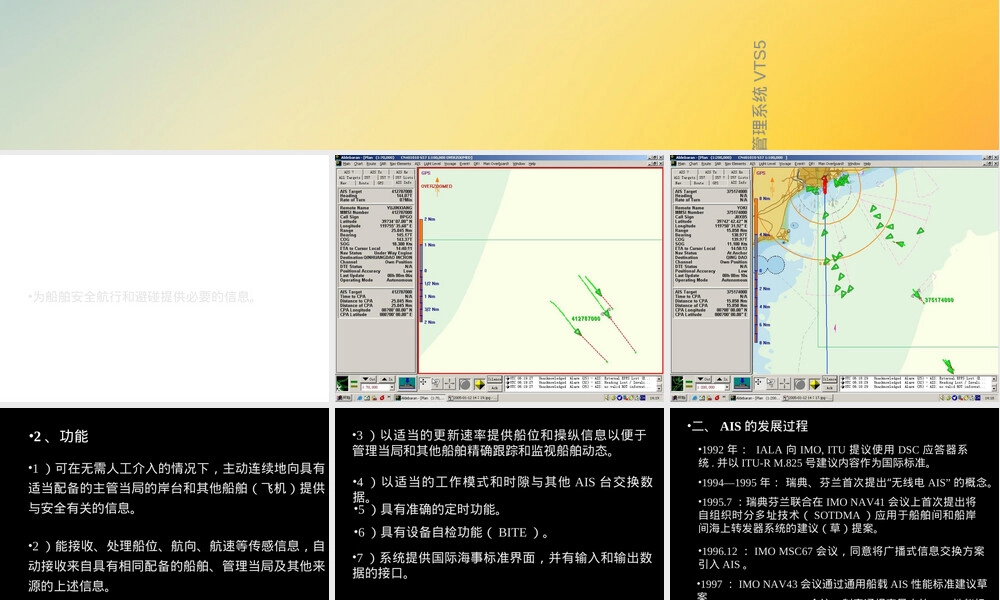Click Ack in the 412787000 screenshot
This screenshot has height=600, width=1000.
494,388
